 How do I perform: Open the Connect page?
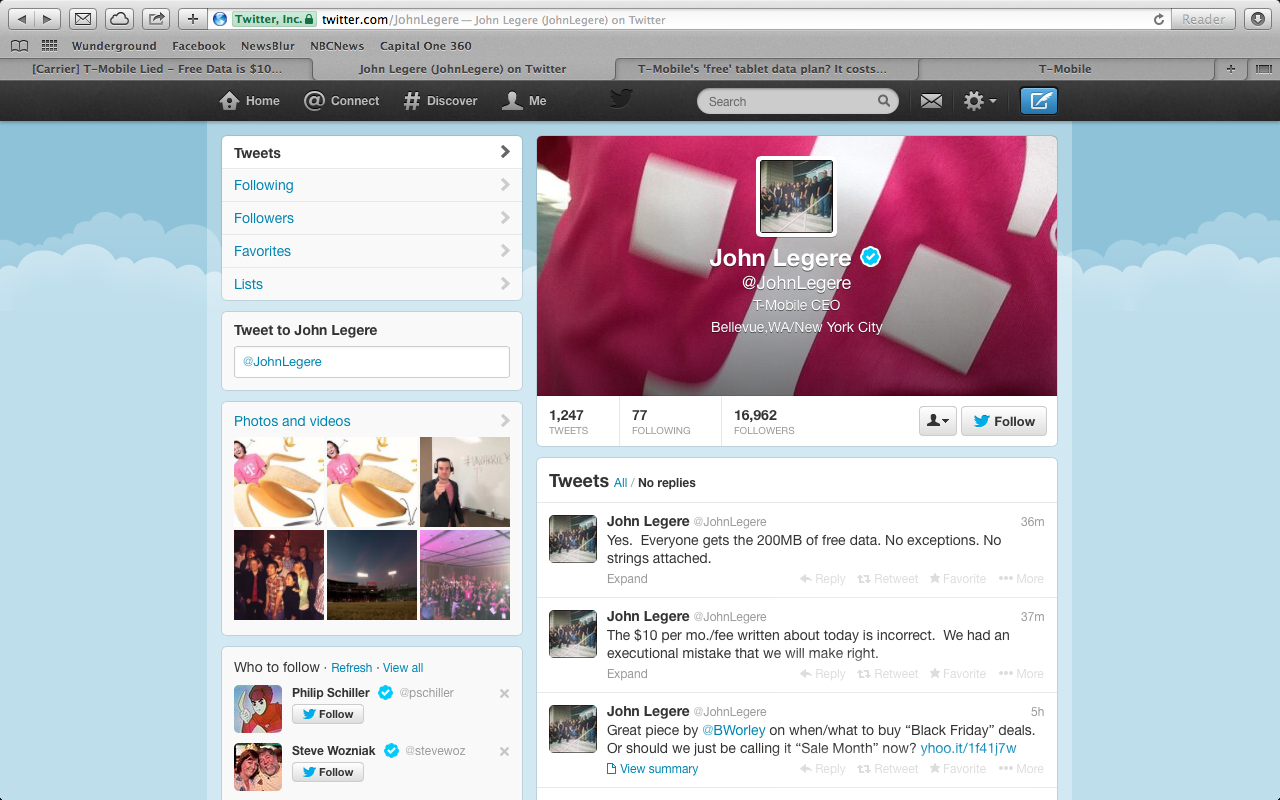342,101
